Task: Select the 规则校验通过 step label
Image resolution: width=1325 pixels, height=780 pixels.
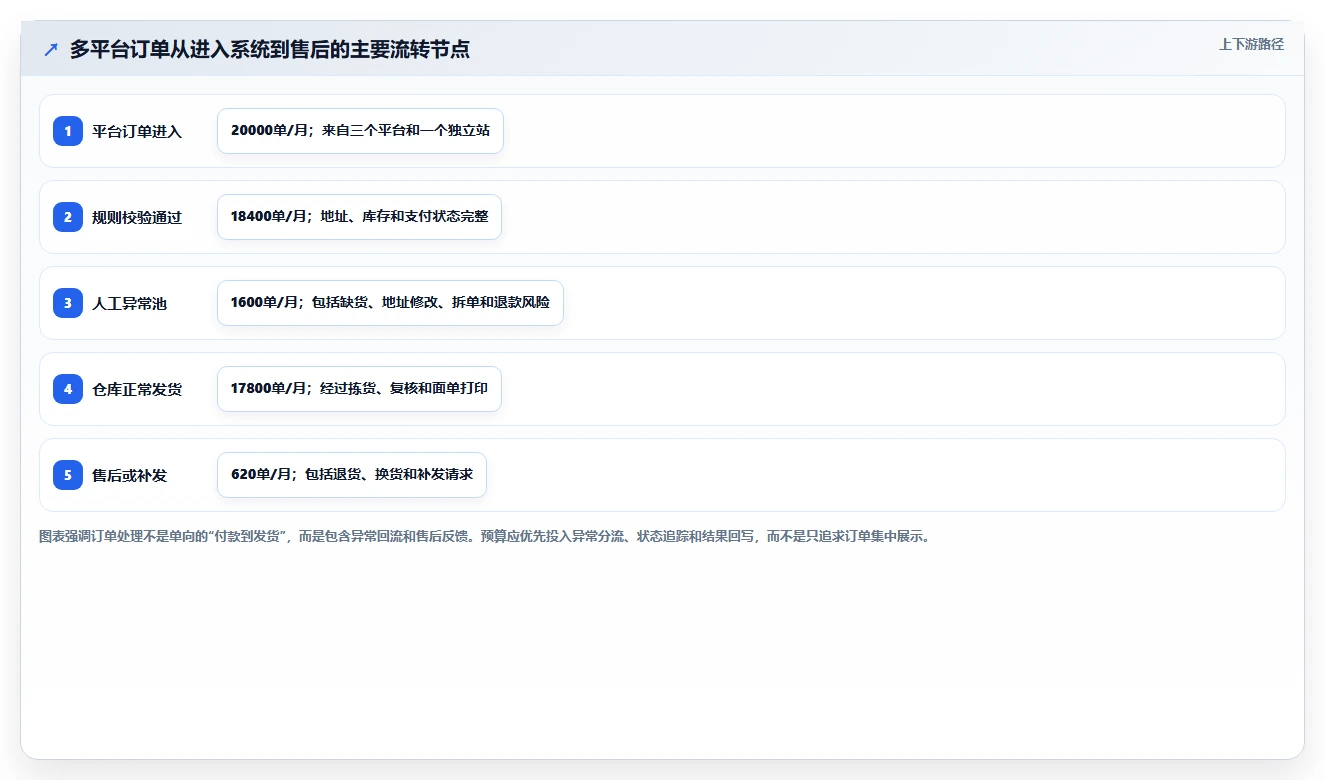Action: [137, 217]
